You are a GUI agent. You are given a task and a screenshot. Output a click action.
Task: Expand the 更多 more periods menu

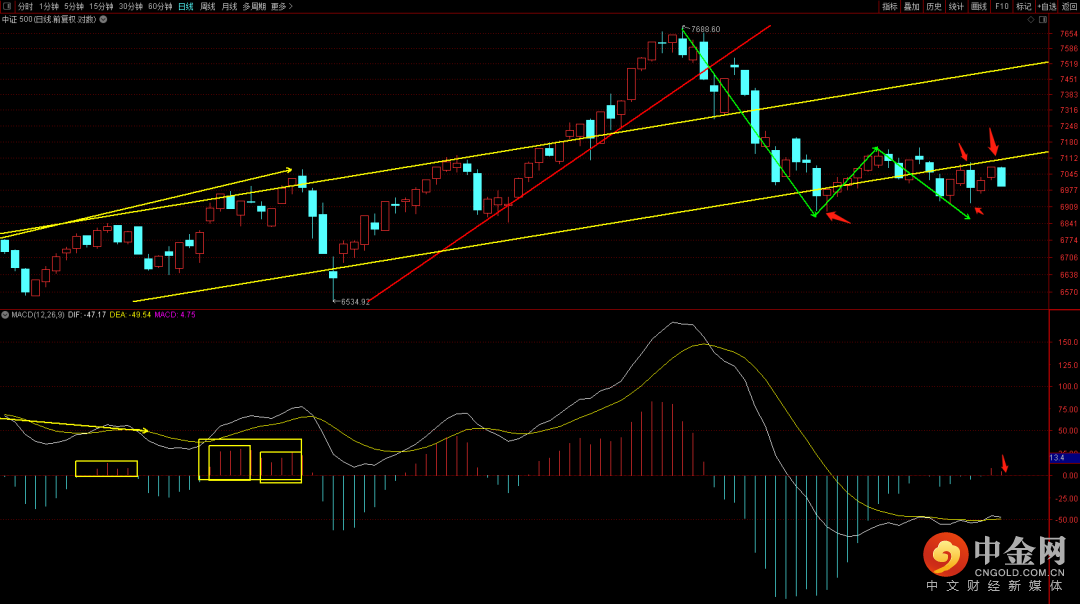pos(281,6)
